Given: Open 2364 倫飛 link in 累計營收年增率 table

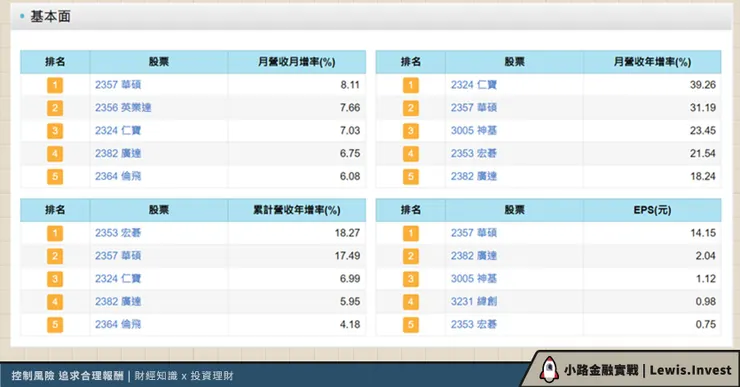Looking at the screenshot, I should pyautogui.click(x=118, y=325).
